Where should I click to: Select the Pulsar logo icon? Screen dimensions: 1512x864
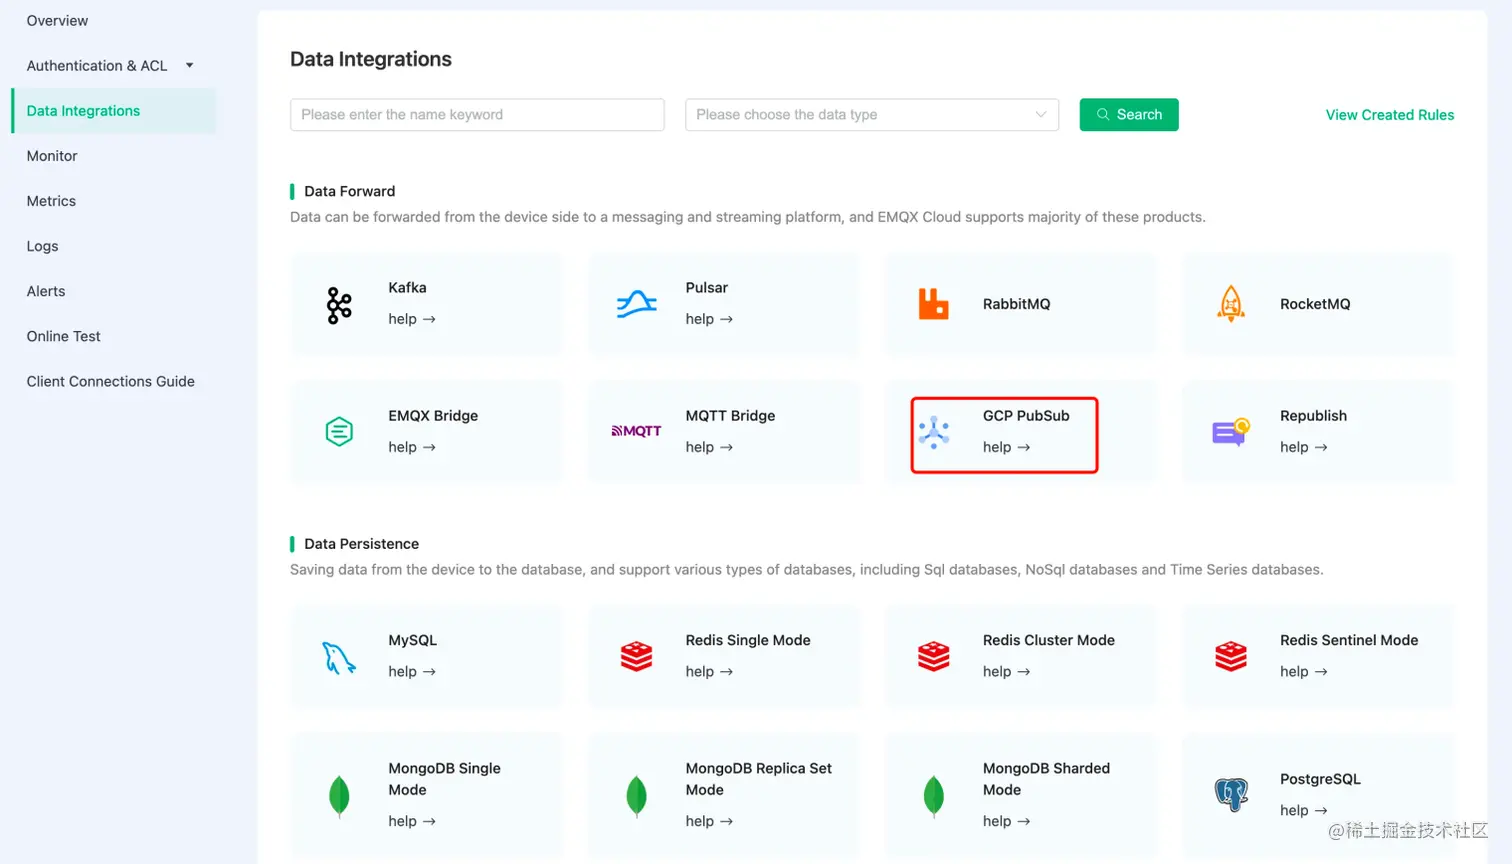click(x=637, y=304)
